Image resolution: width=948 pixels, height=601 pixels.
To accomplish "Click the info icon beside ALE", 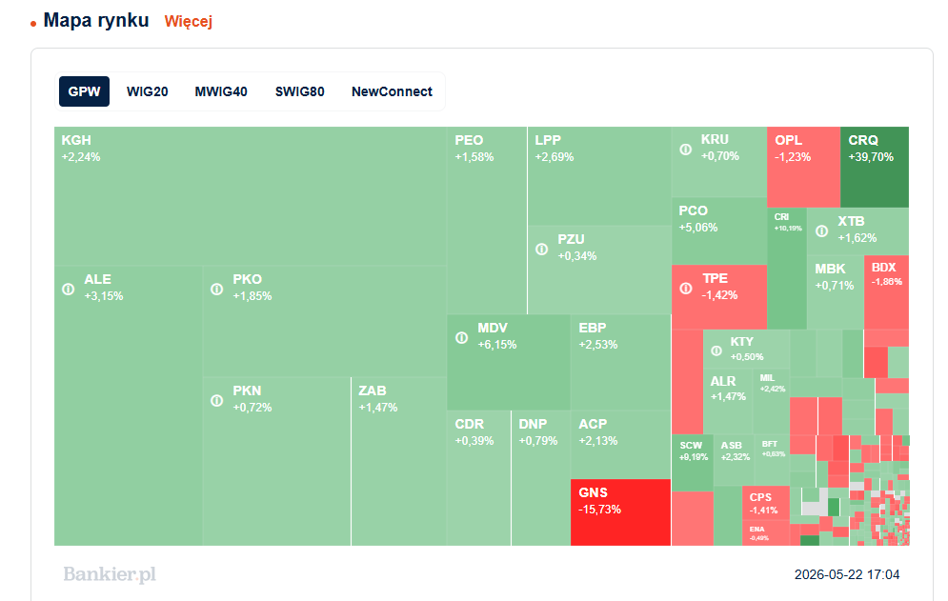I will [x=68, y=289].
